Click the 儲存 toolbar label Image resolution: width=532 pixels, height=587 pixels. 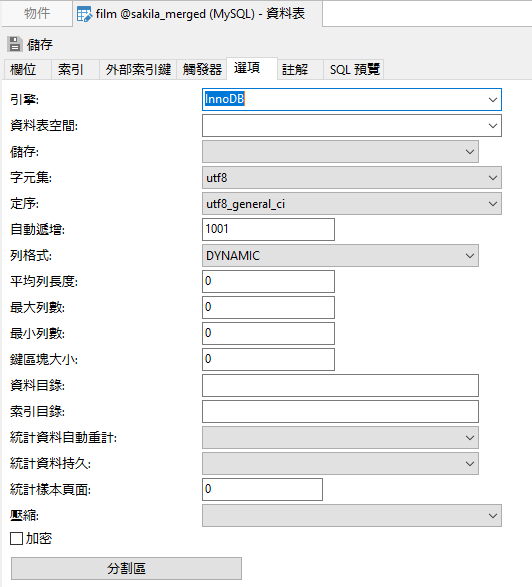(x=40, y=45)
